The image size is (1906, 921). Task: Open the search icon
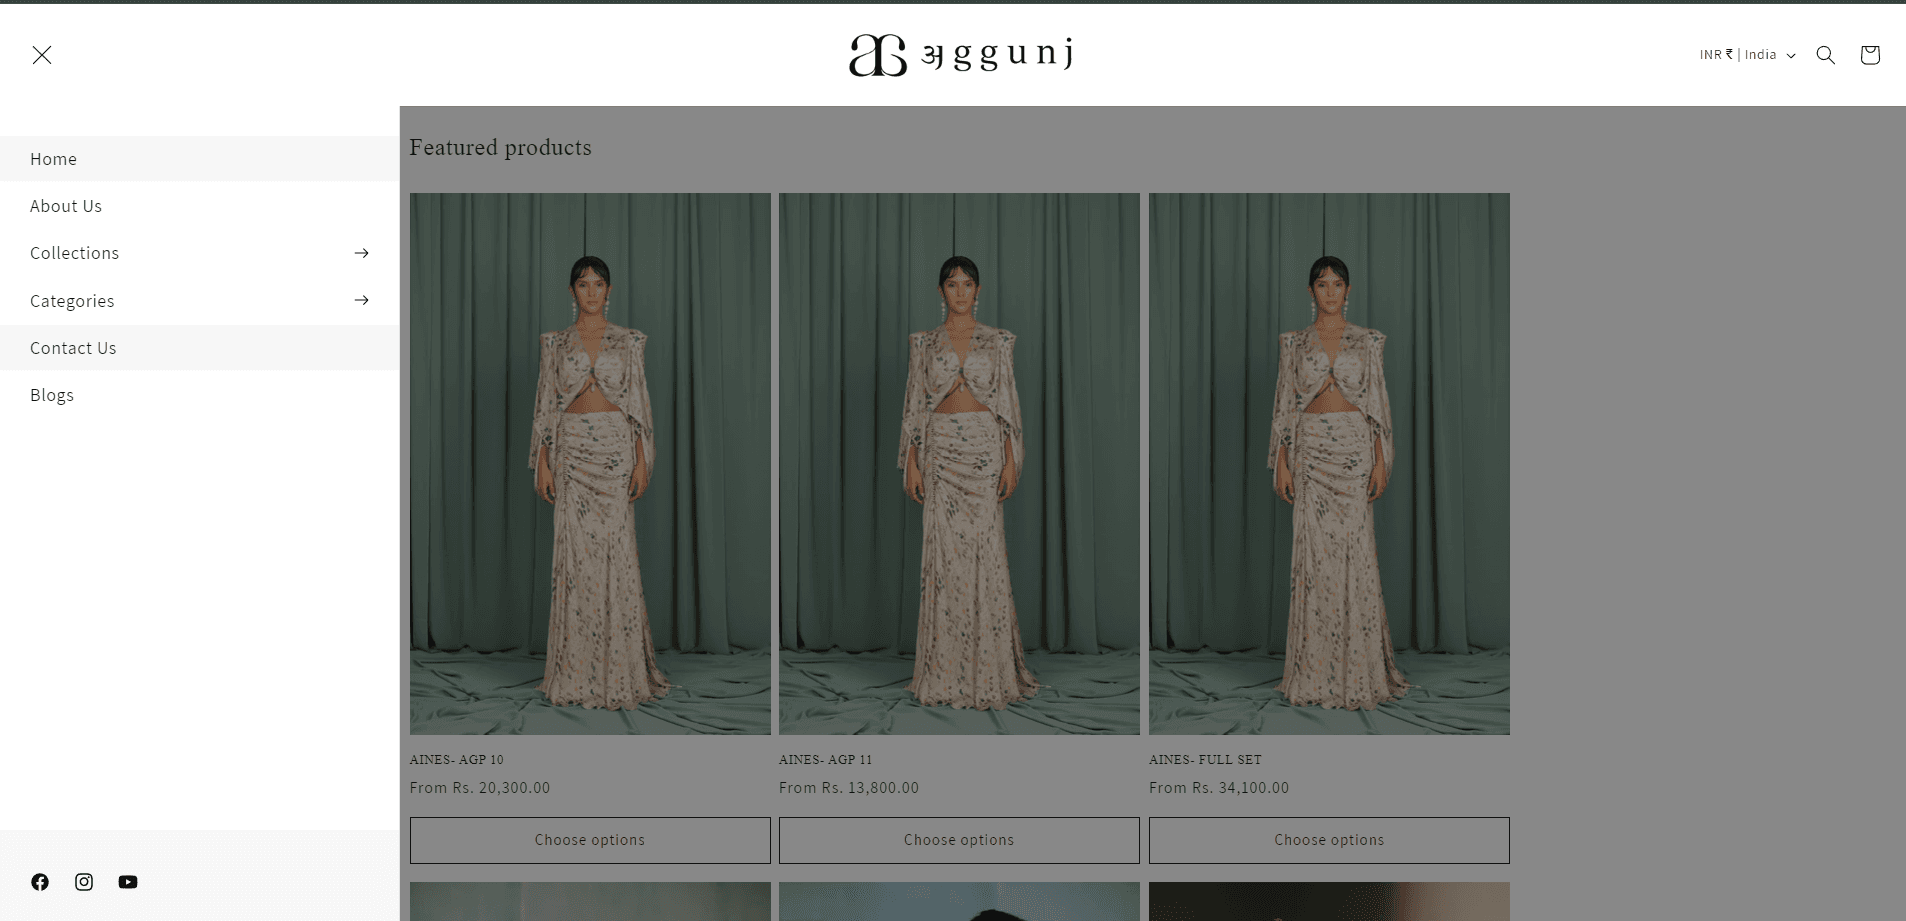click(x=1825, y=55)
